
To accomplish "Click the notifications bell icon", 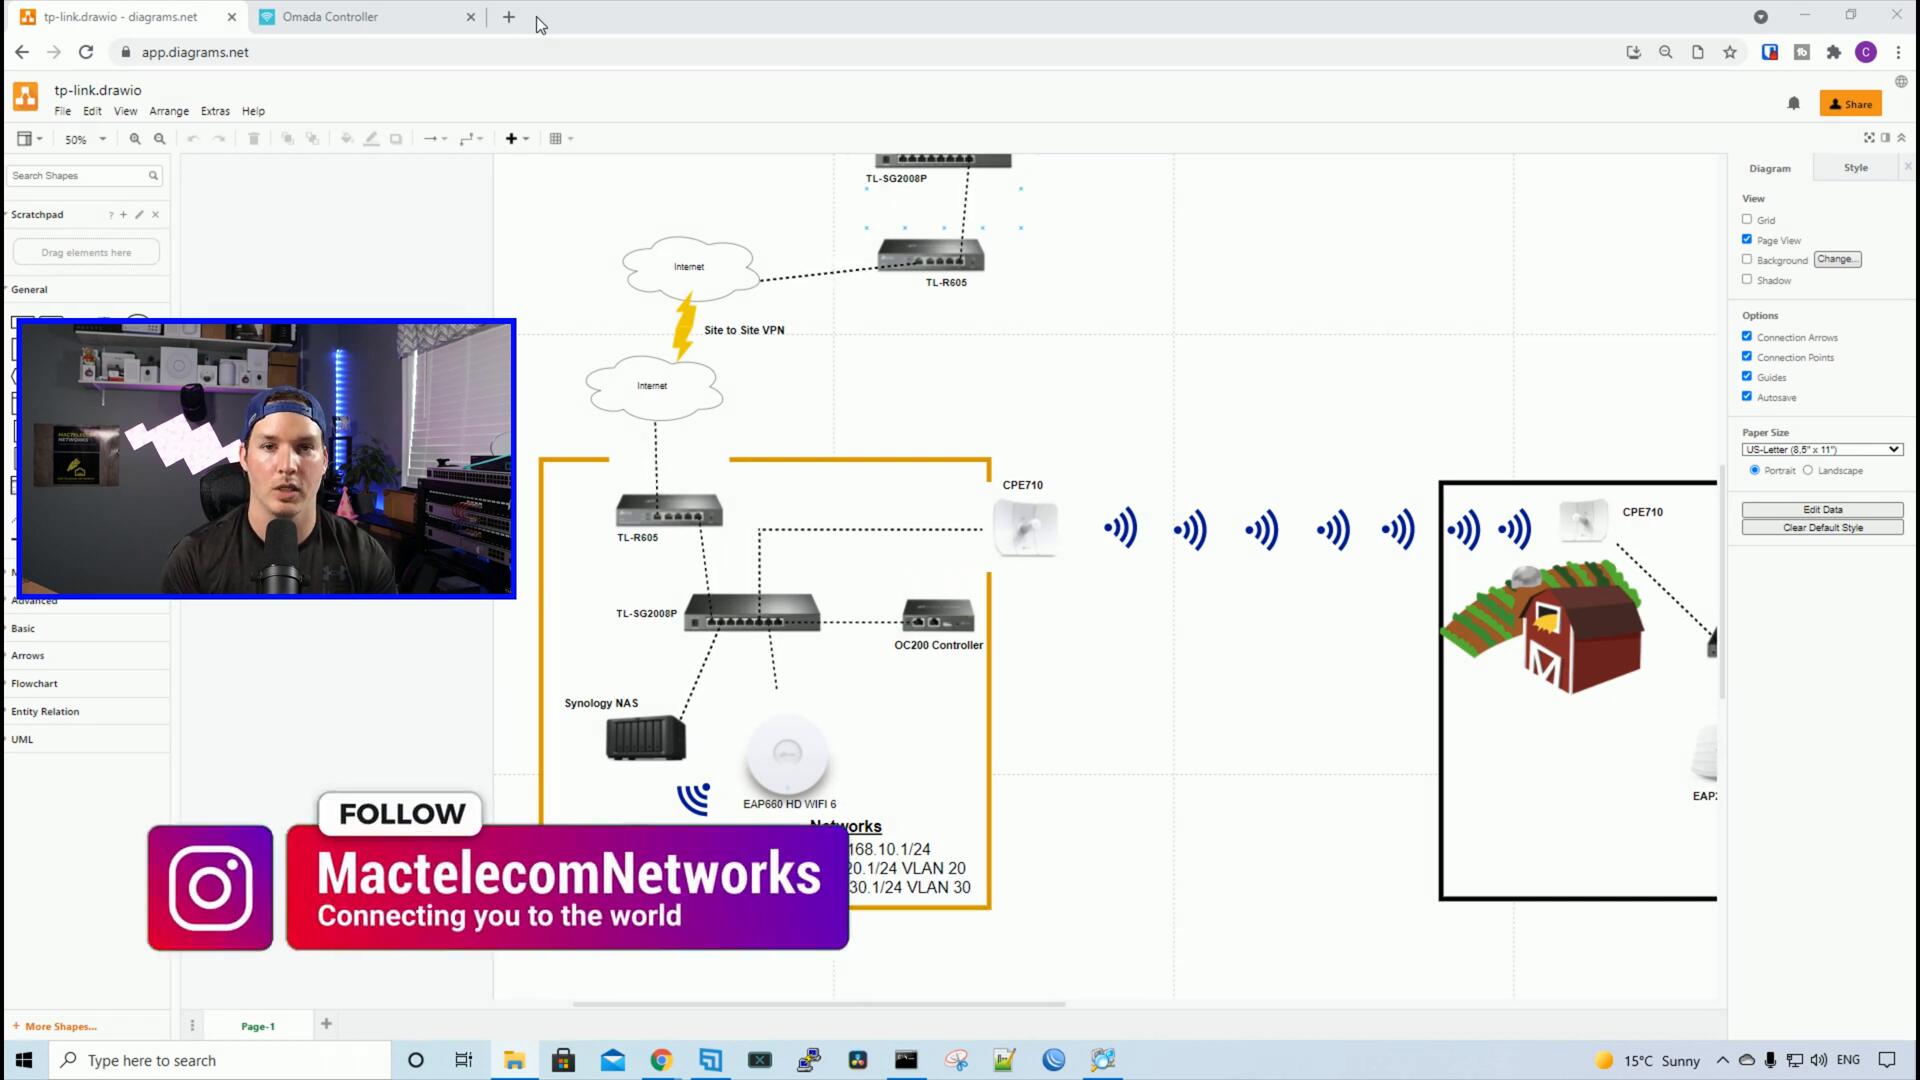I will (1793, 103).
